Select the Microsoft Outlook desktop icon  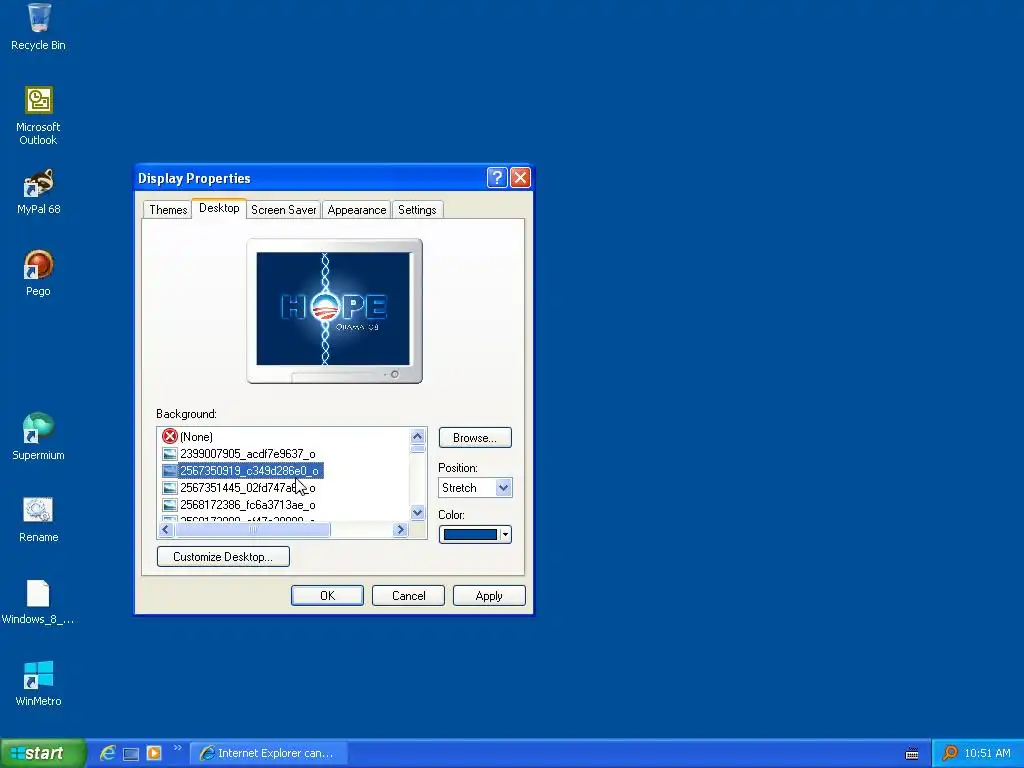pos(38,116)
